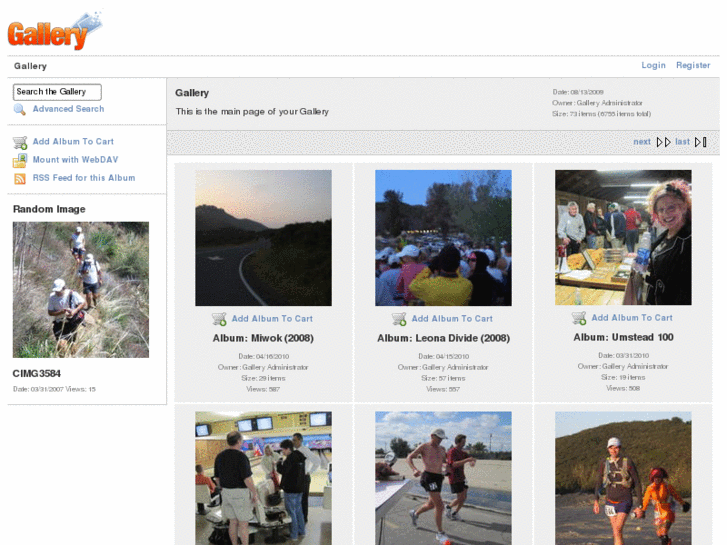This screenshot has height=545, width=727.
Task: Click the double-triangle next page icon
Action: [664, 142]
